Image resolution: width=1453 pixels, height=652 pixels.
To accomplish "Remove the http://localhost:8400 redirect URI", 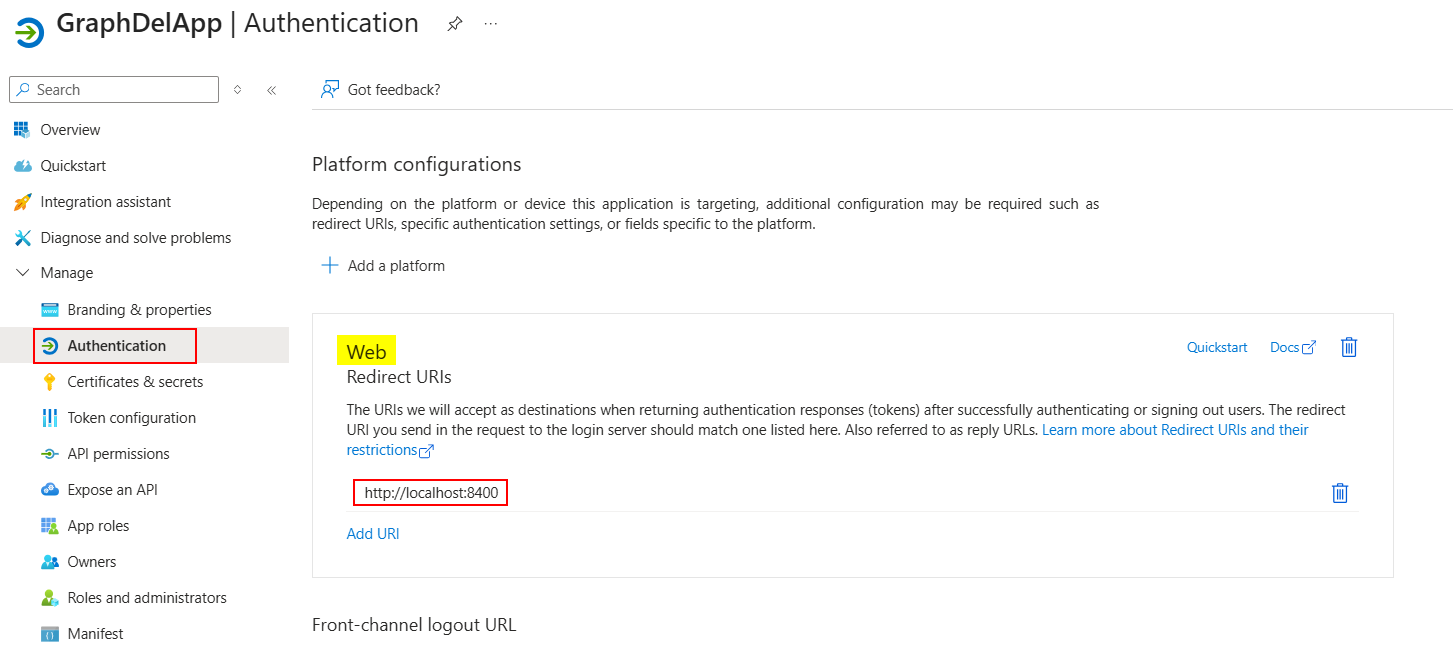I will point(1340,492).
